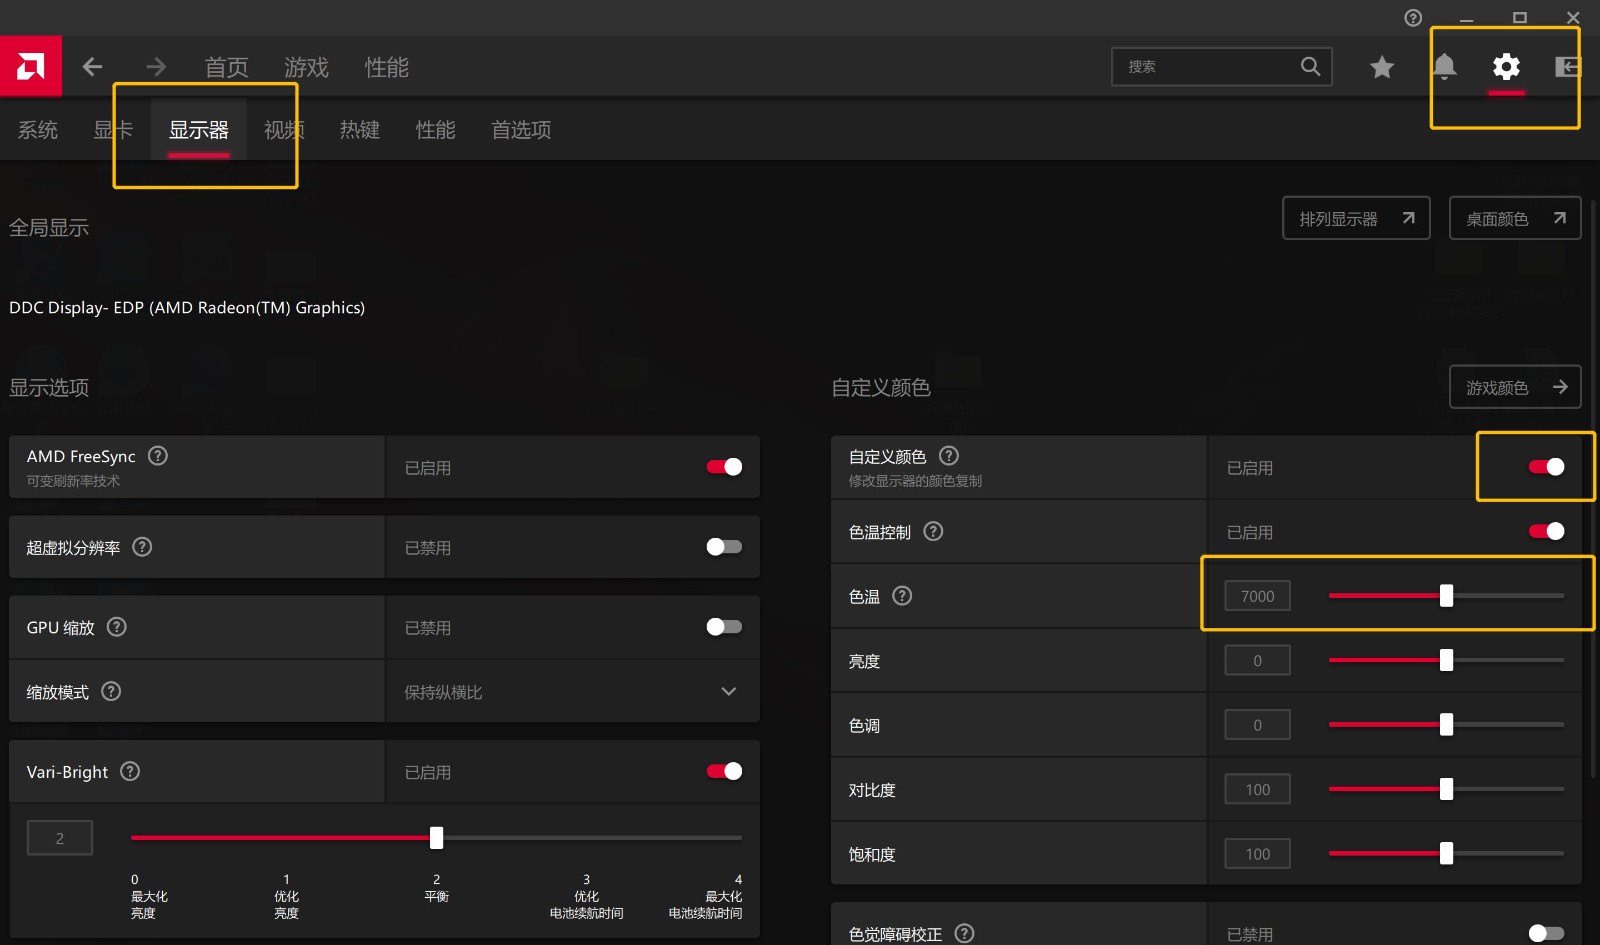Open 首页 top menu
This screenshot has height=945, width=1600.
pos(227,67)
